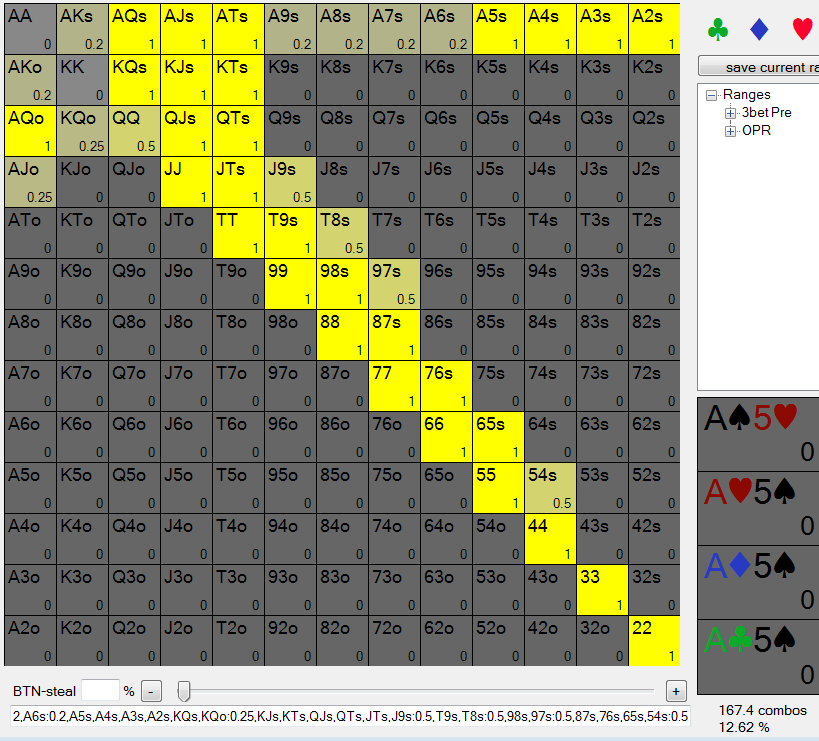Click the 76s hand cell
Screen dimensions: 819x741
click(447, 386)
